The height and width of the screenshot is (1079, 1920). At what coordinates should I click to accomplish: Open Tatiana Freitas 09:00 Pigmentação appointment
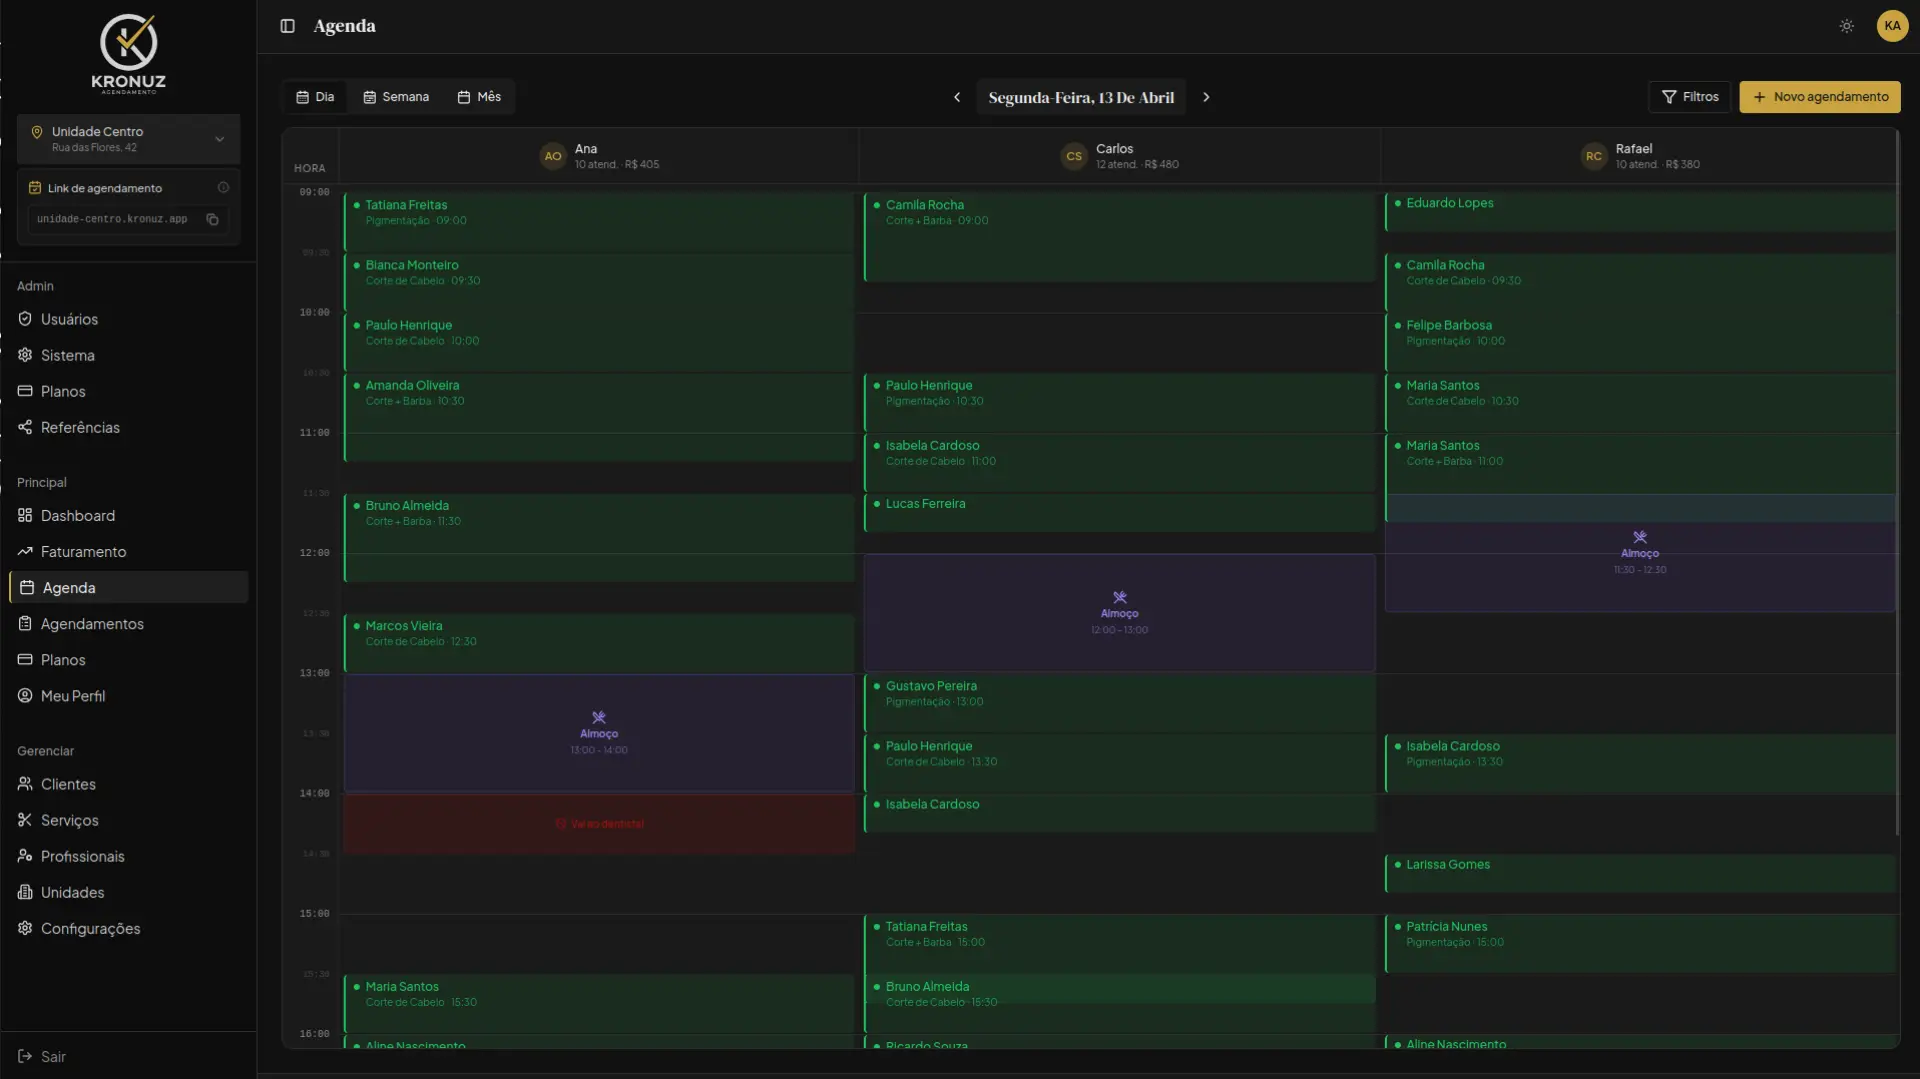(598, 220)
